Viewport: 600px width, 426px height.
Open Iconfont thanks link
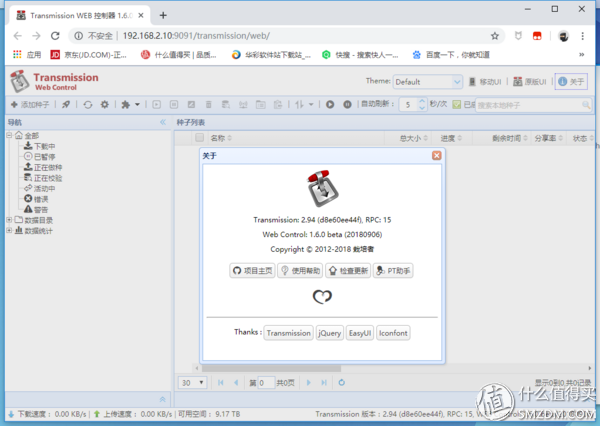click(393, 333)
